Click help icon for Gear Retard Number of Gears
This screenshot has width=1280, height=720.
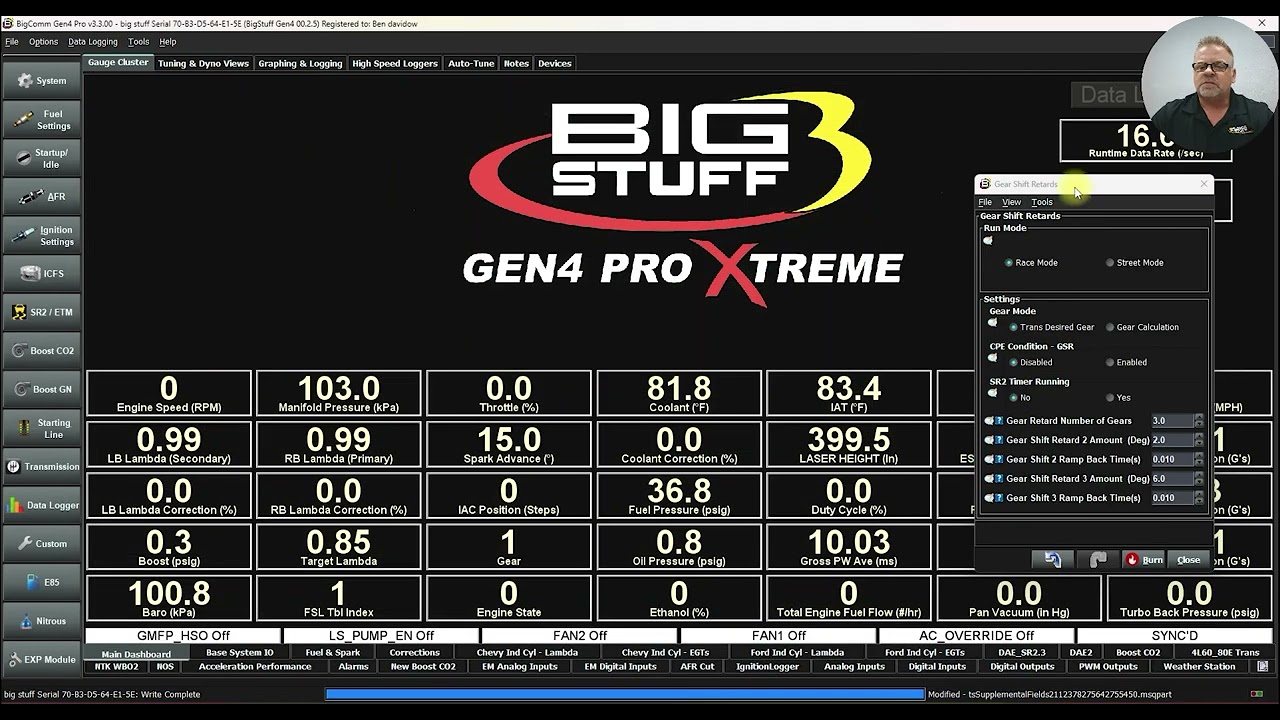tap(999, 421)
